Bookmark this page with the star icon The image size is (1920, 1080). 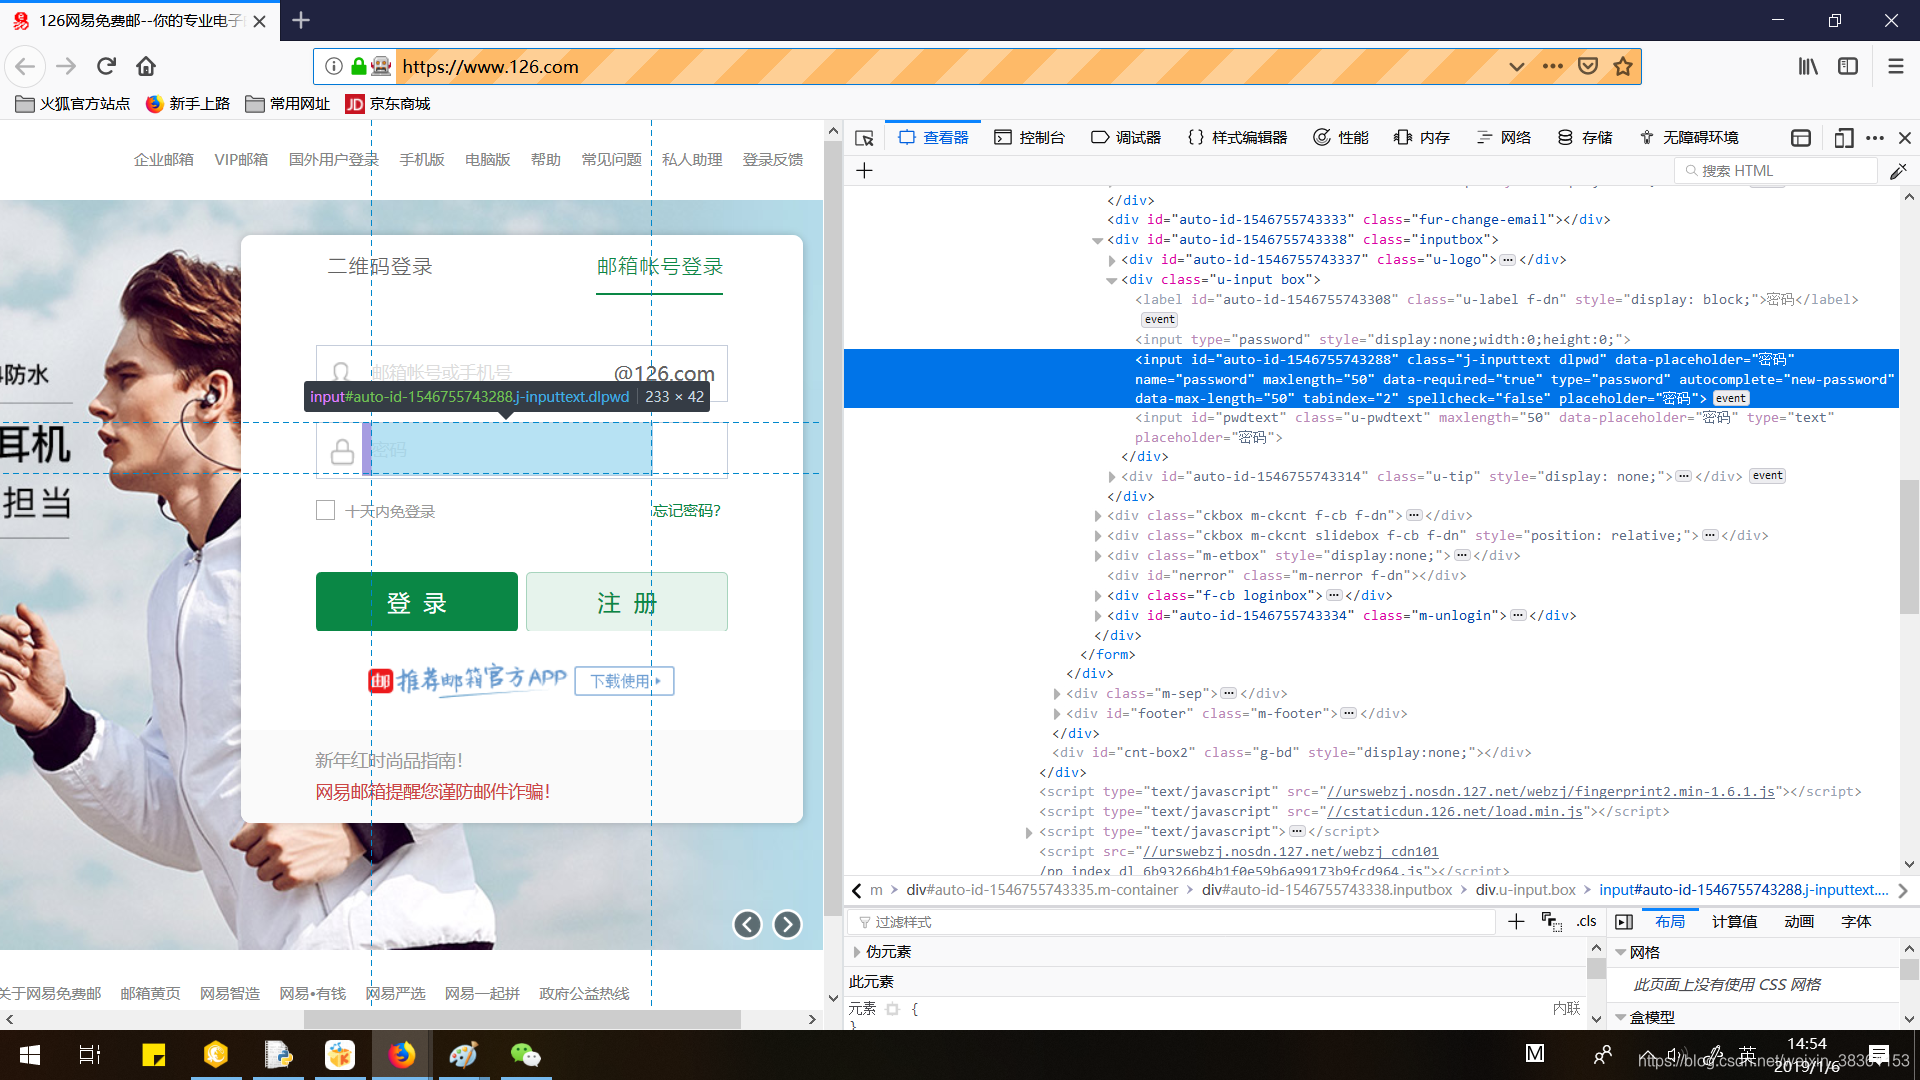pos(1622,66)
